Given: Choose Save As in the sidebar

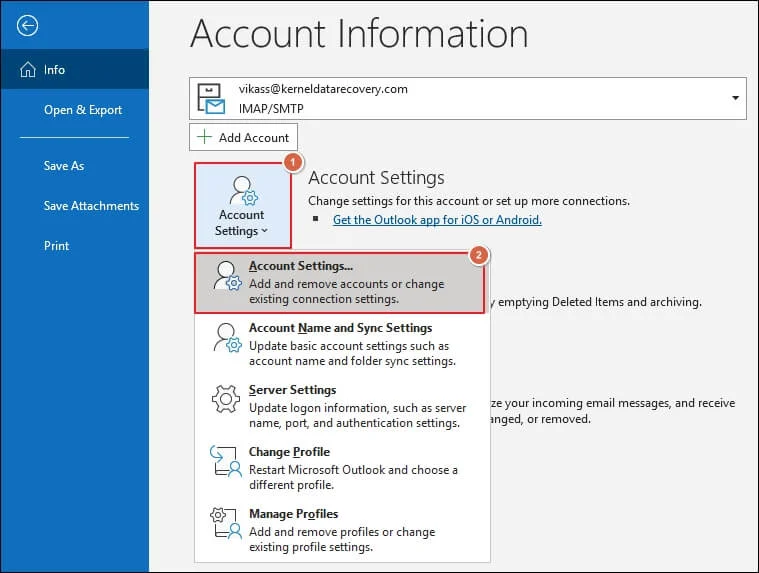Looking at the screenshot, I should click(64, 166).
